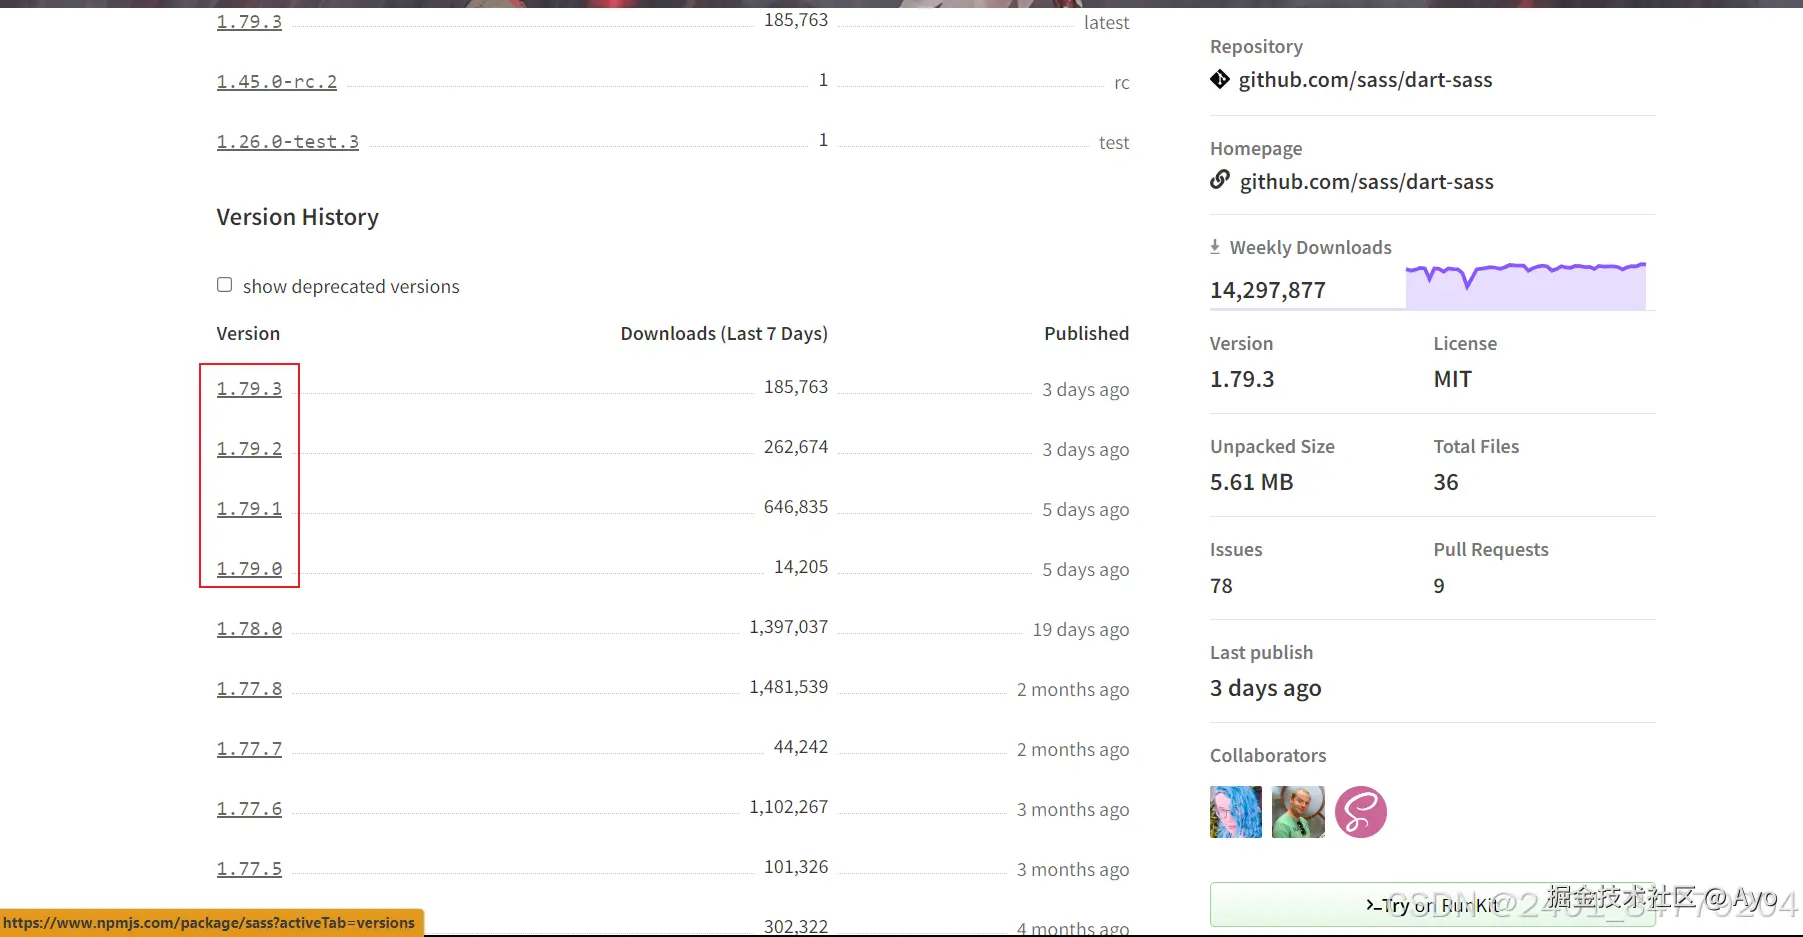Click the Try on RunKit button

pos(1432,905)
